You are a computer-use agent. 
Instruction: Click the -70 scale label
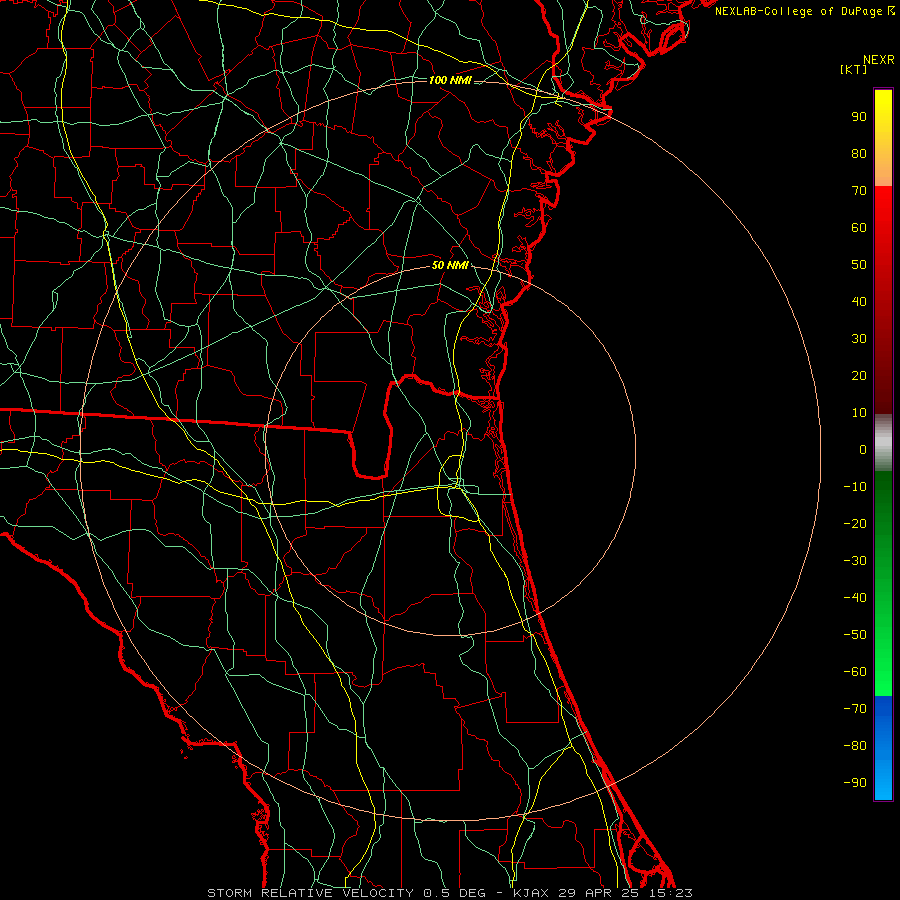(x=855, y=709)
